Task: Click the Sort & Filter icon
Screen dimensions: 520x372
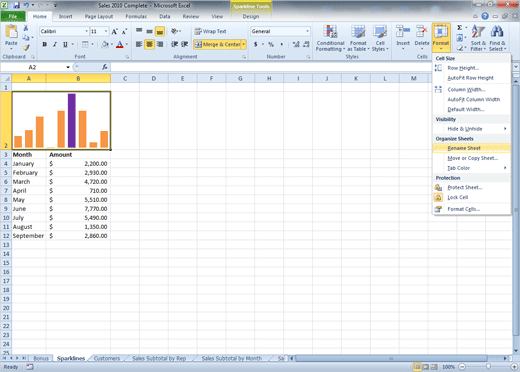Action: [x=478, y=32]
